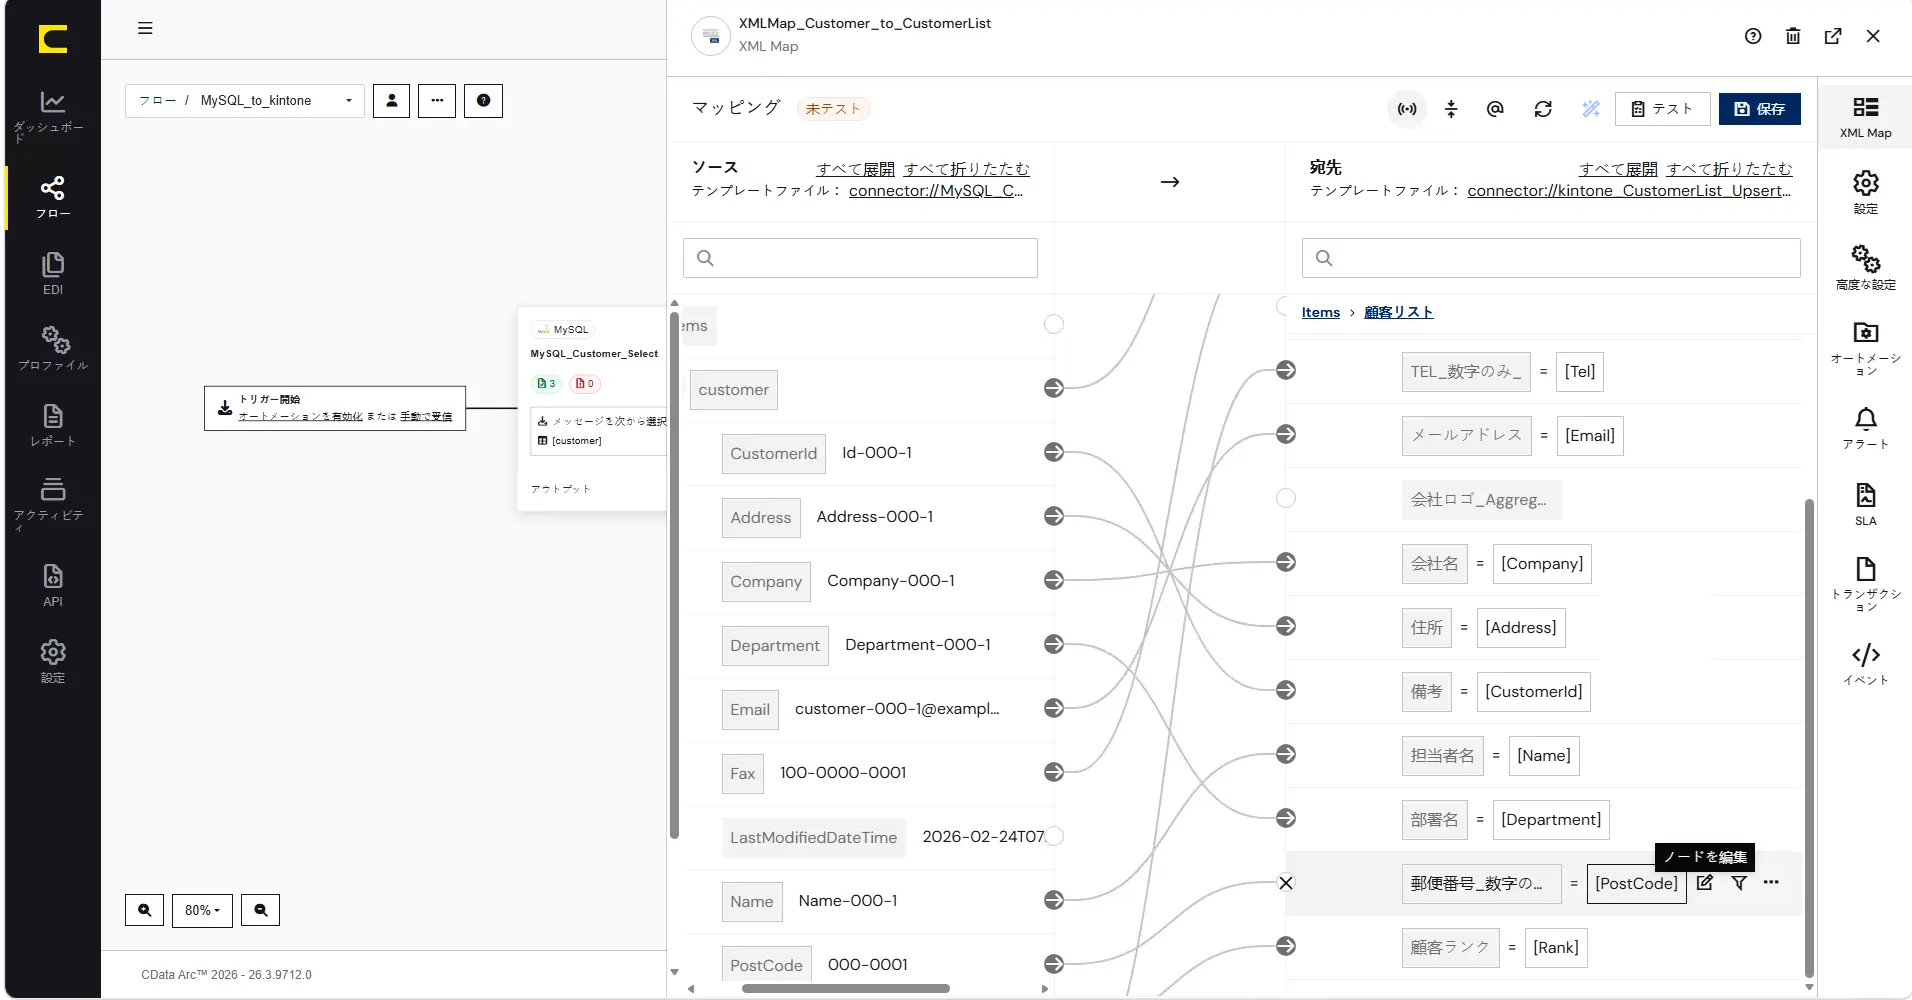Click the source search field
Screen dimensions: 1912x1000
[x=860, y=258]
